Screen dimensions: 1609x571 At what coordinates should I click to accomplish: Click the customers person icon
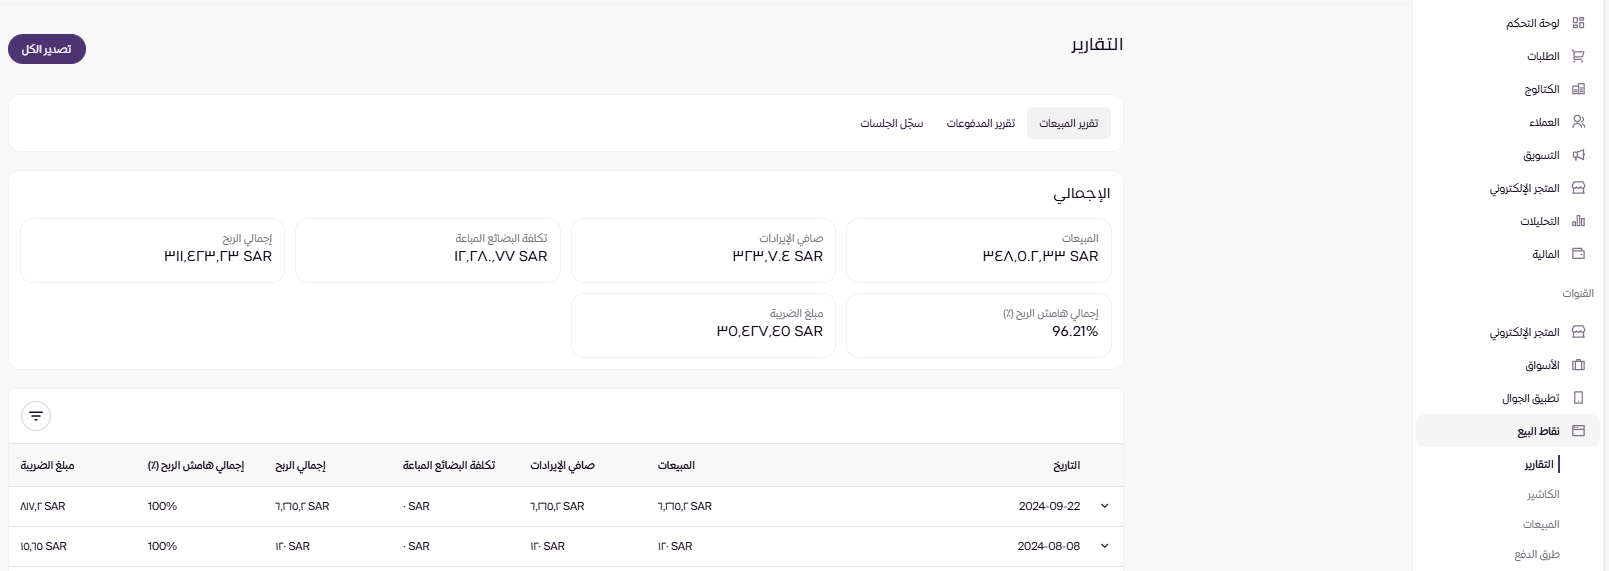click(x=1578, y=122)
